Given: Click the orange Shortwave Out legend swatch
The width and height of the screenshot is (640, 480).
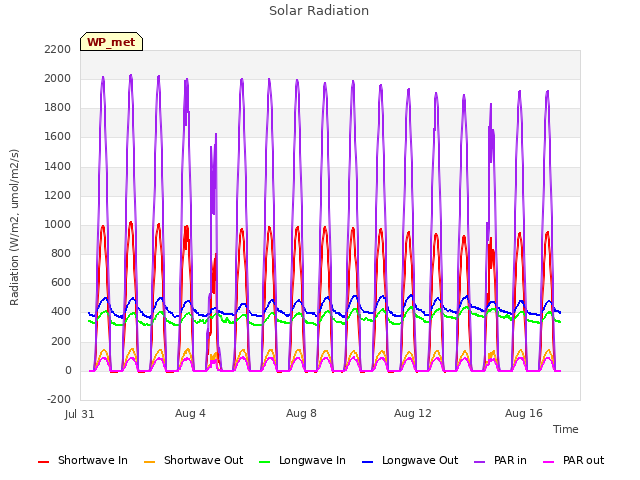Looking at the screenshot, I should tap(150, 462).
